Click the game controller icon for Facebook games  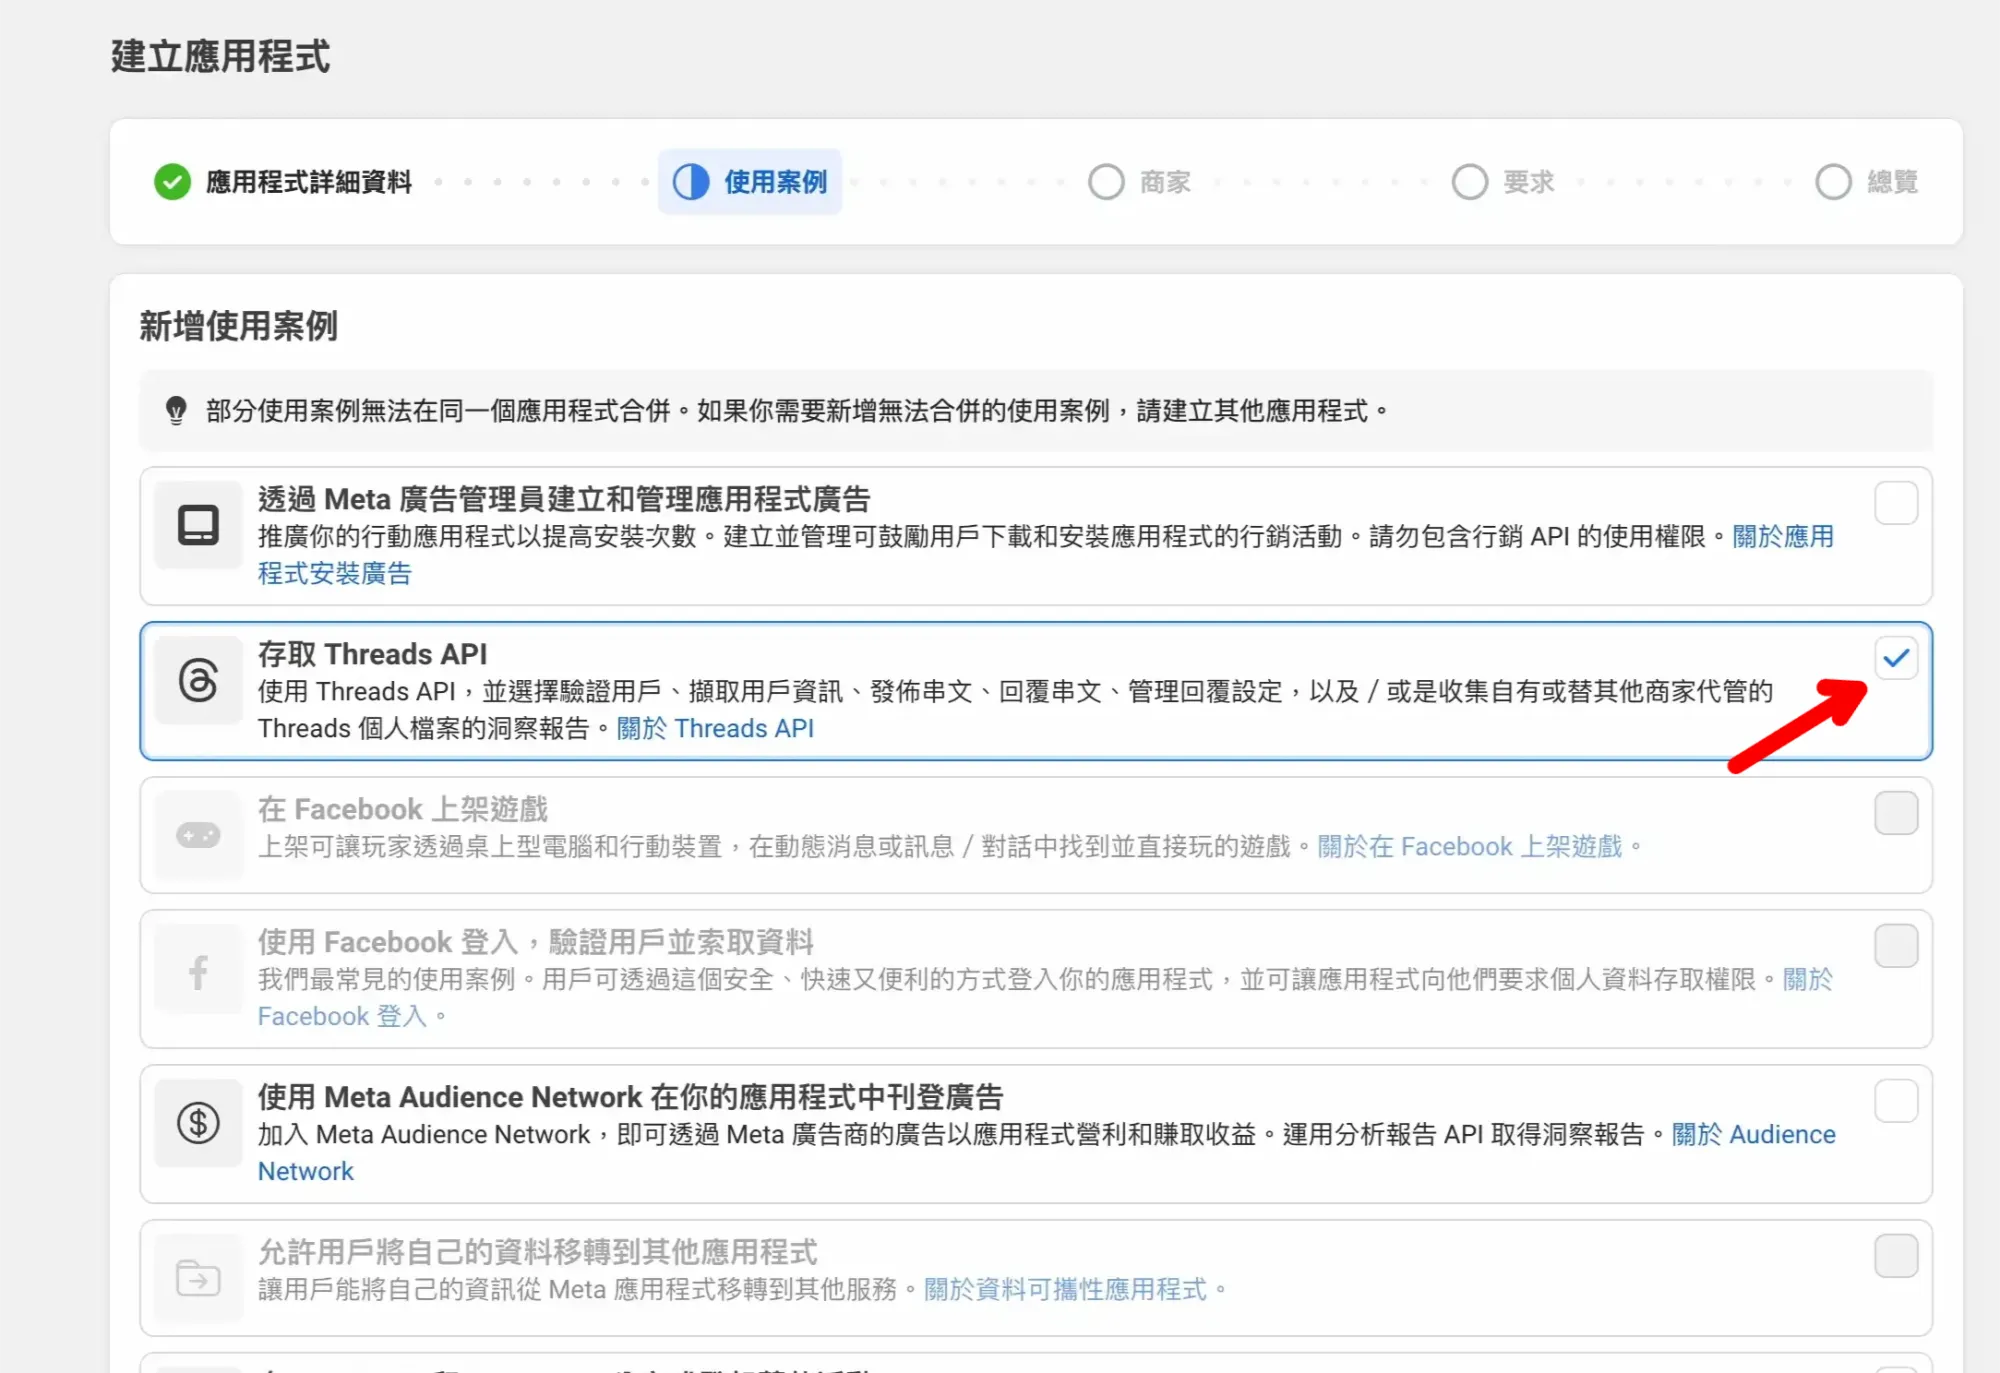pyautogui.click(x=198, y=835)
